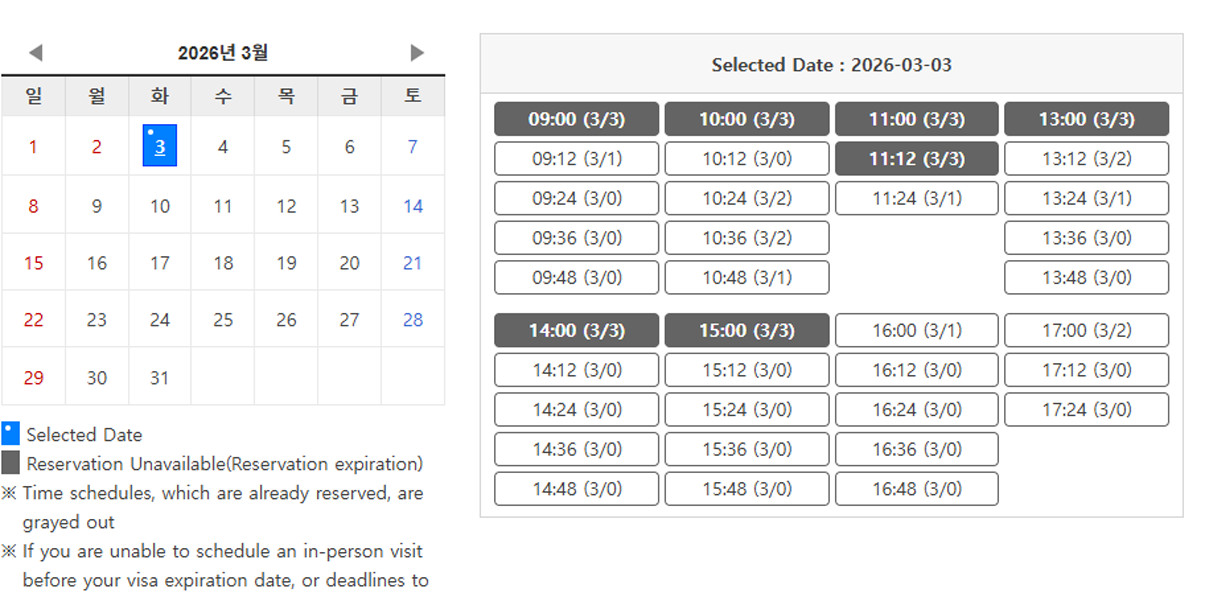This screenshot has width=1205, height=601.
Task: Select March 25 on the calendar
Action: (x=223, y=320)
